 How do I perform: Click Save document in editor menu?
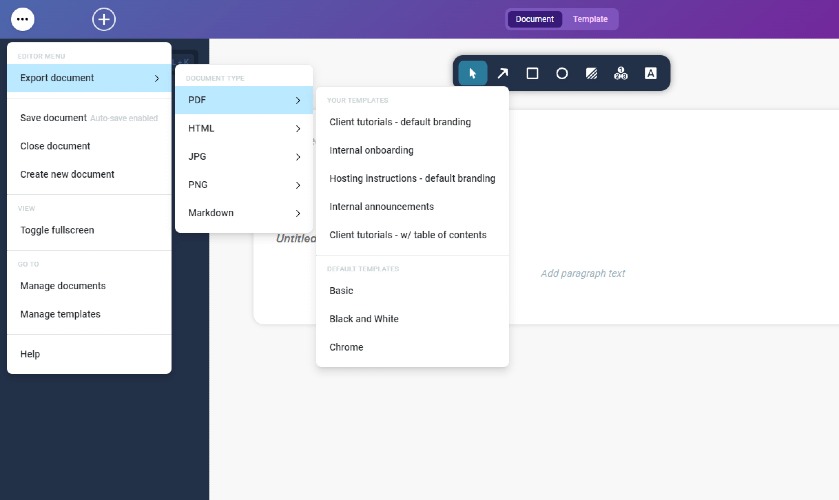tap(89, 118)
